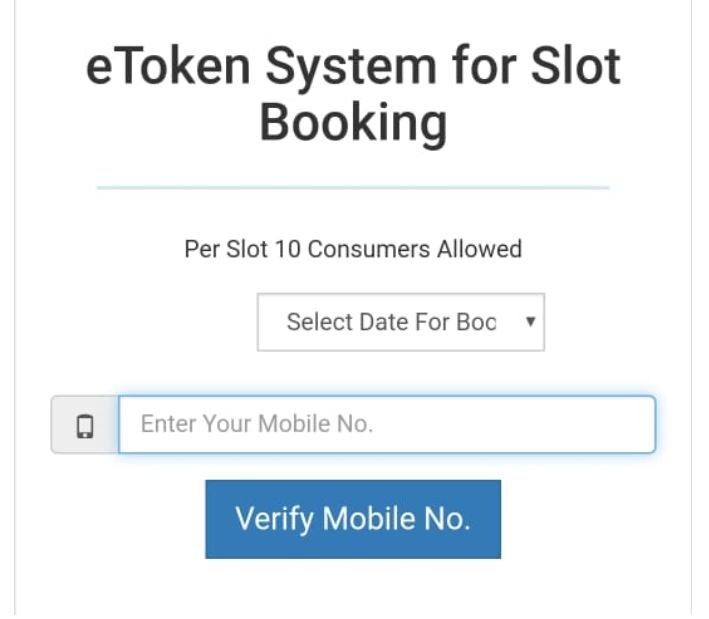Click the gray phone icon addon box
This screenshot has width=709, height=619.
pyautogui.click(x=85, y=425)
